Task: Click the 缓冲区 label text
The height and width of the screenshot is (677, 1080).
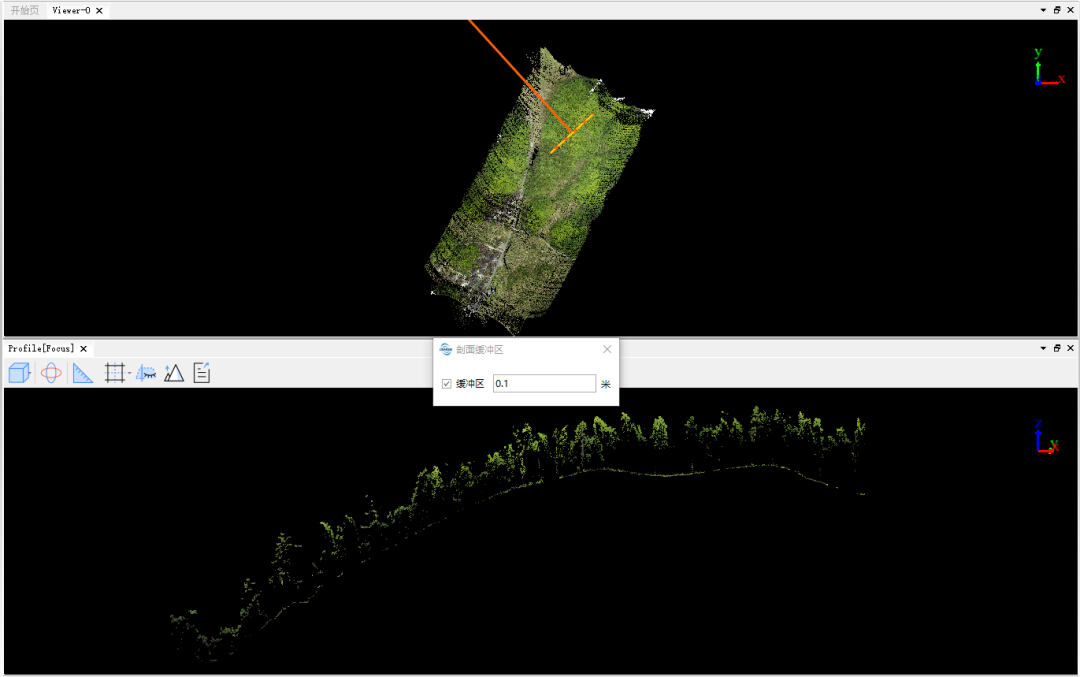Action: [x=470, y=384]
